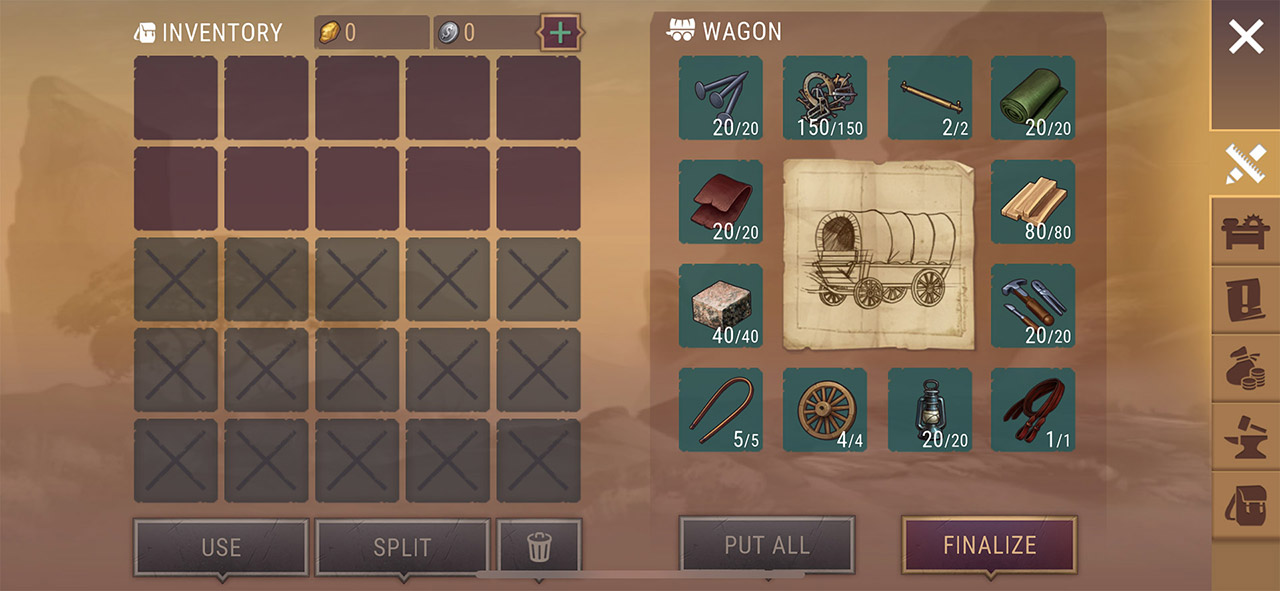View the covered wagon blueprint sketch
1280x591 pixels.
click(x=879, y=254)
